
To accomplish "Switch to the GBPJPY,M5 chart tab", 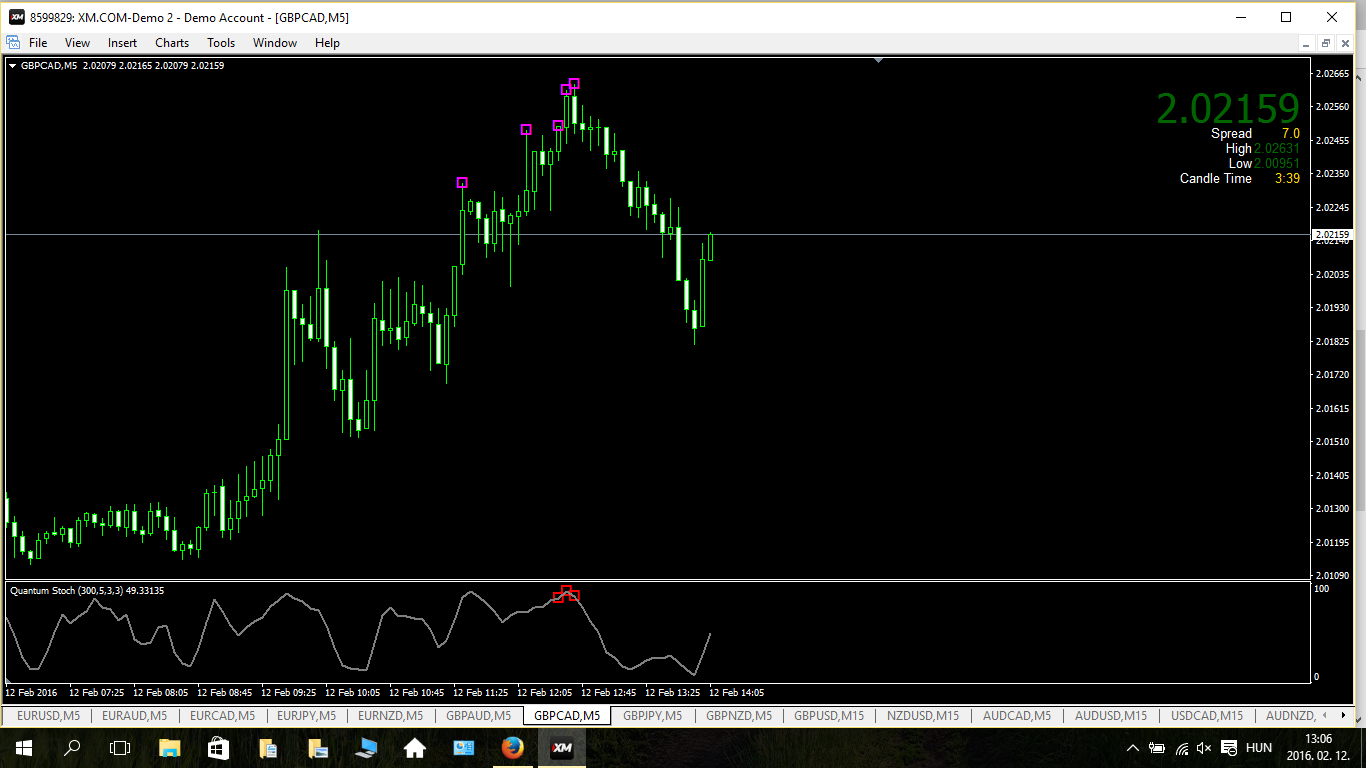I will click(652, 715).
